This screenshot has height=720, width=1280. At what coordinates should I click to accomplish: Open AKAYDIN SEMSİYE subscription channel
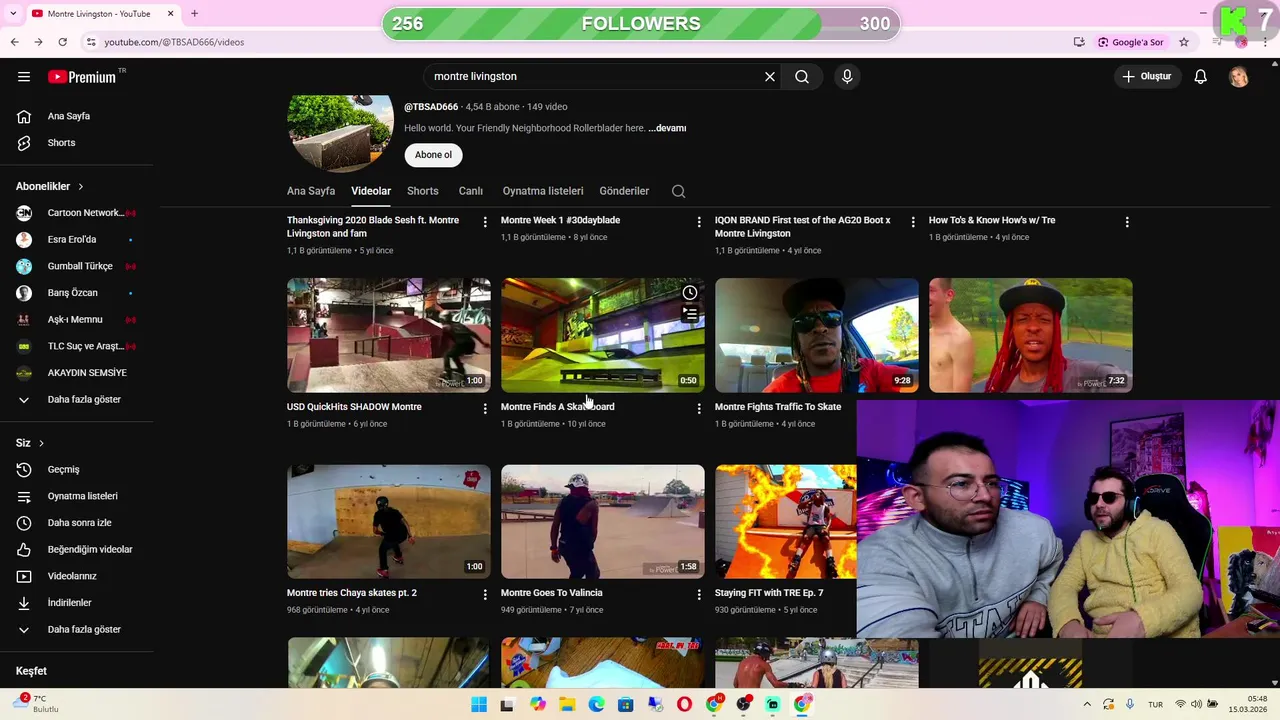76,373
